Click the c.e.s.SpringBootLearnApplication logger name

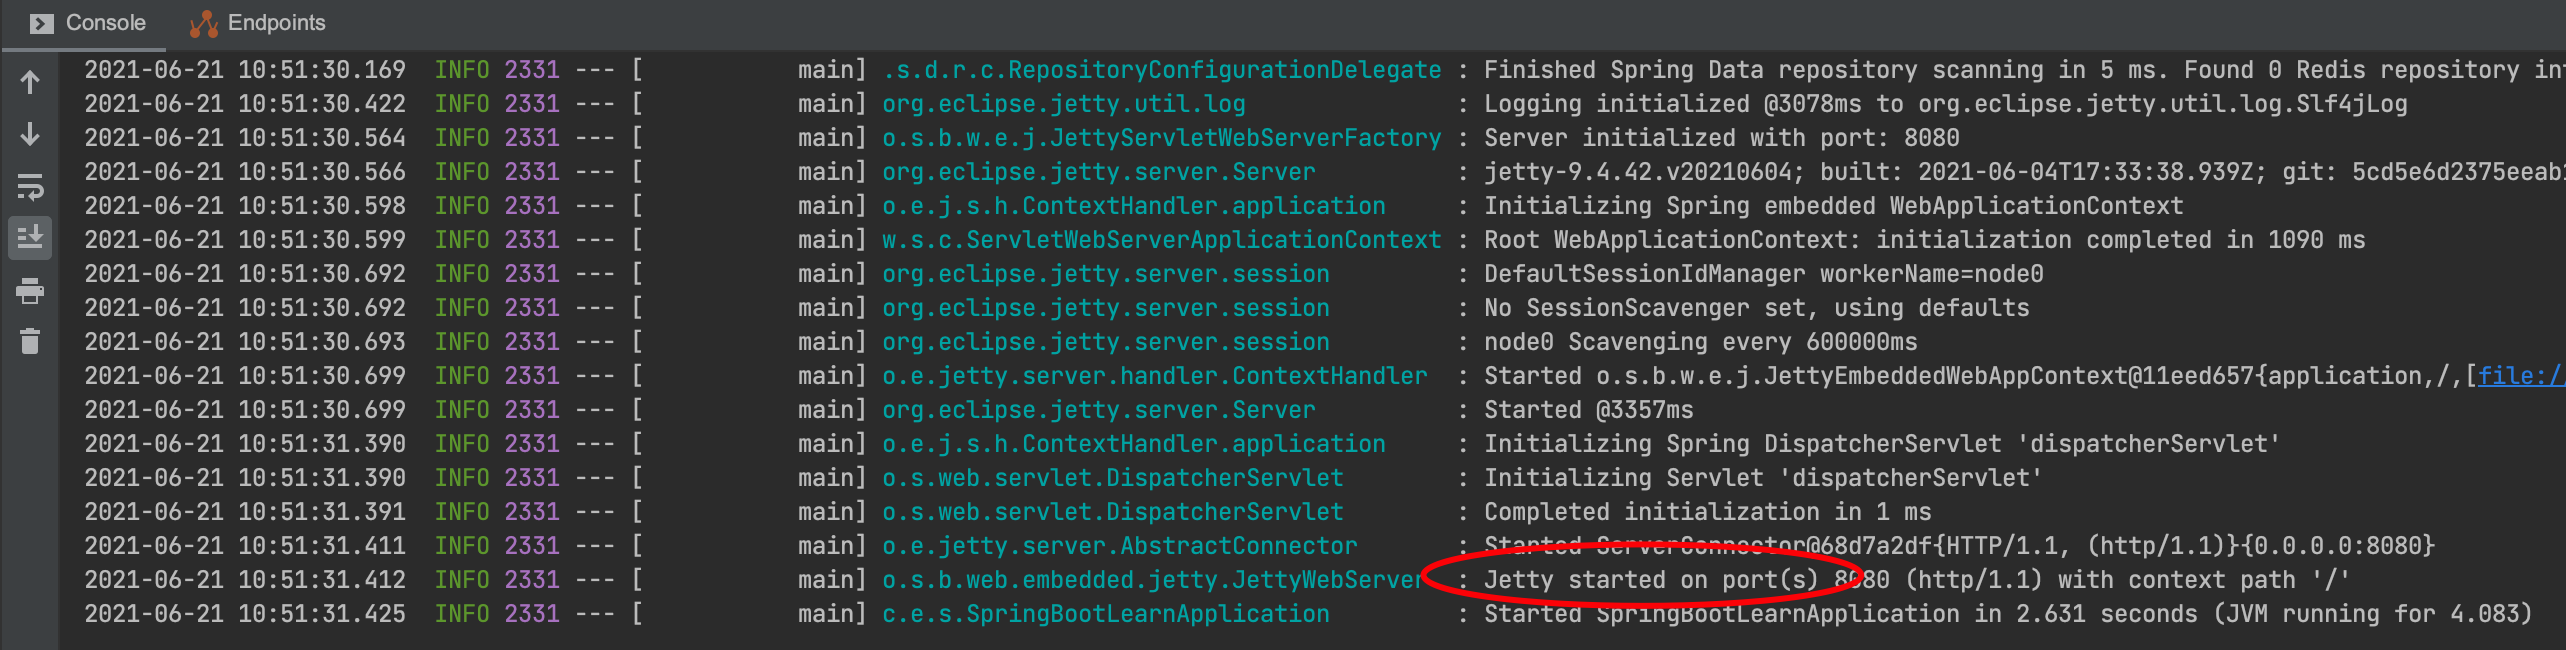[1106, 614]
